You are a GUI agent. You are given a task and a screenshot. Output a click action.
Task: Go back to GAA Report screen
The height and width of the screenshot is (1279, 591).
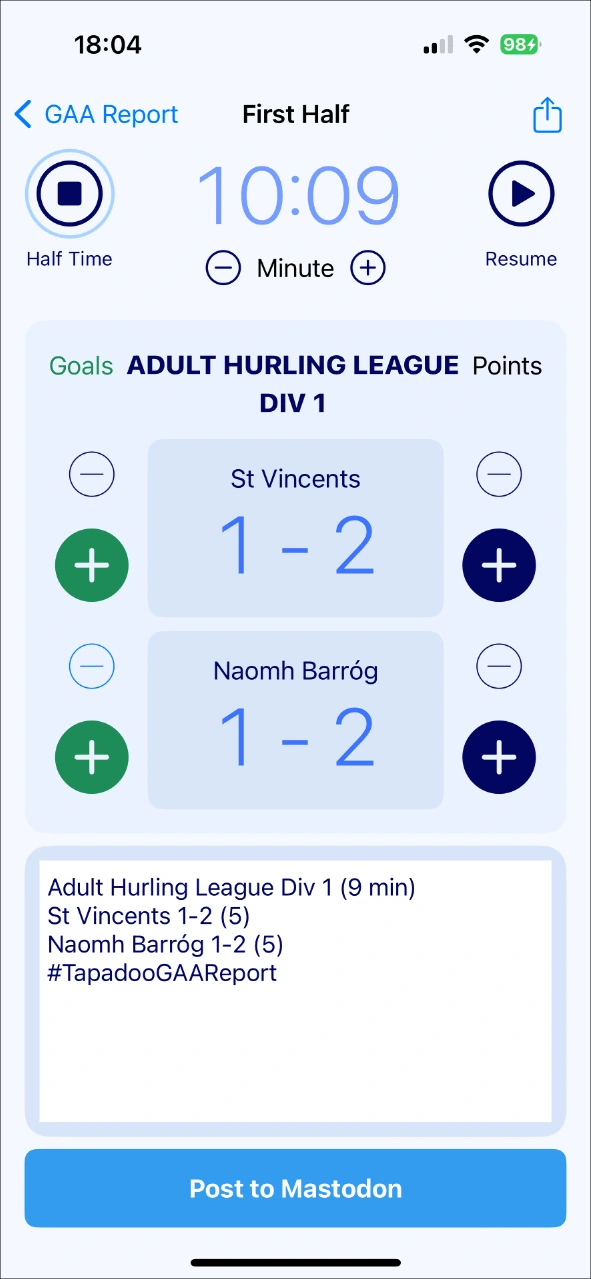pyautogui.click(x=95, y=114)
